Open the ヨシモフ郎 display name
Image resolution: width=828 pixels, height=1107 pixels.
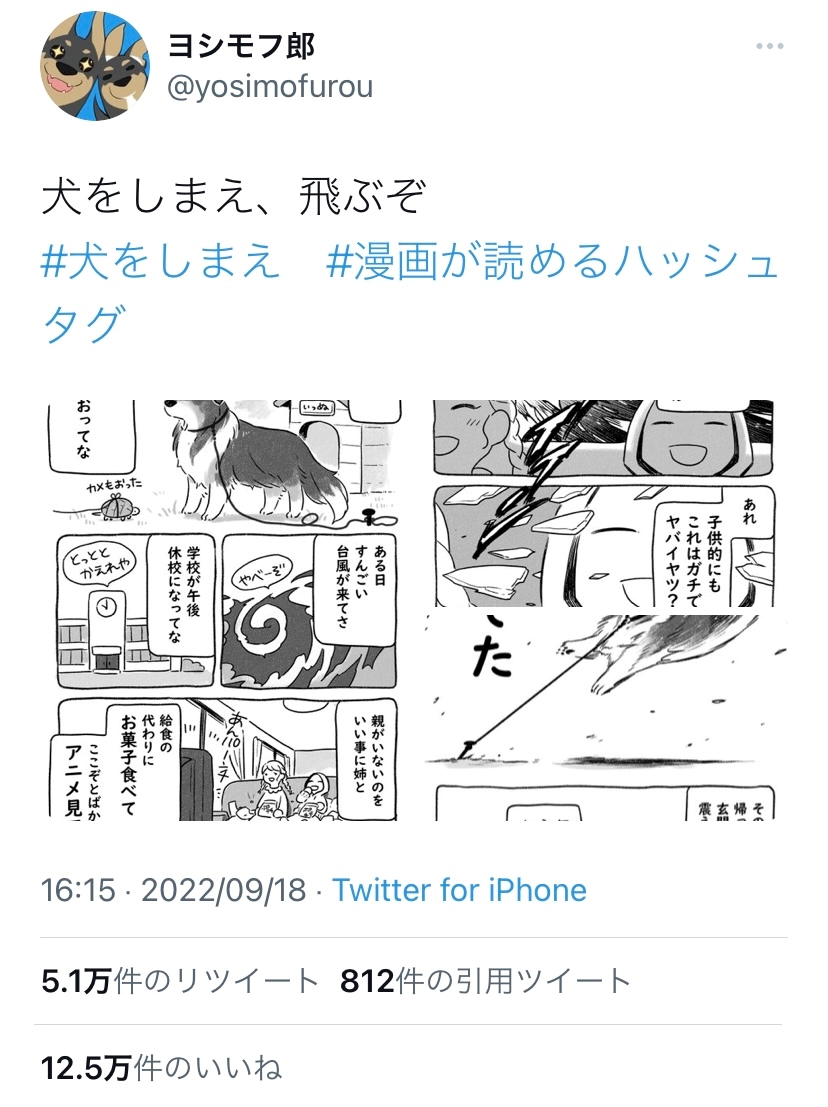tap(241, 47)
